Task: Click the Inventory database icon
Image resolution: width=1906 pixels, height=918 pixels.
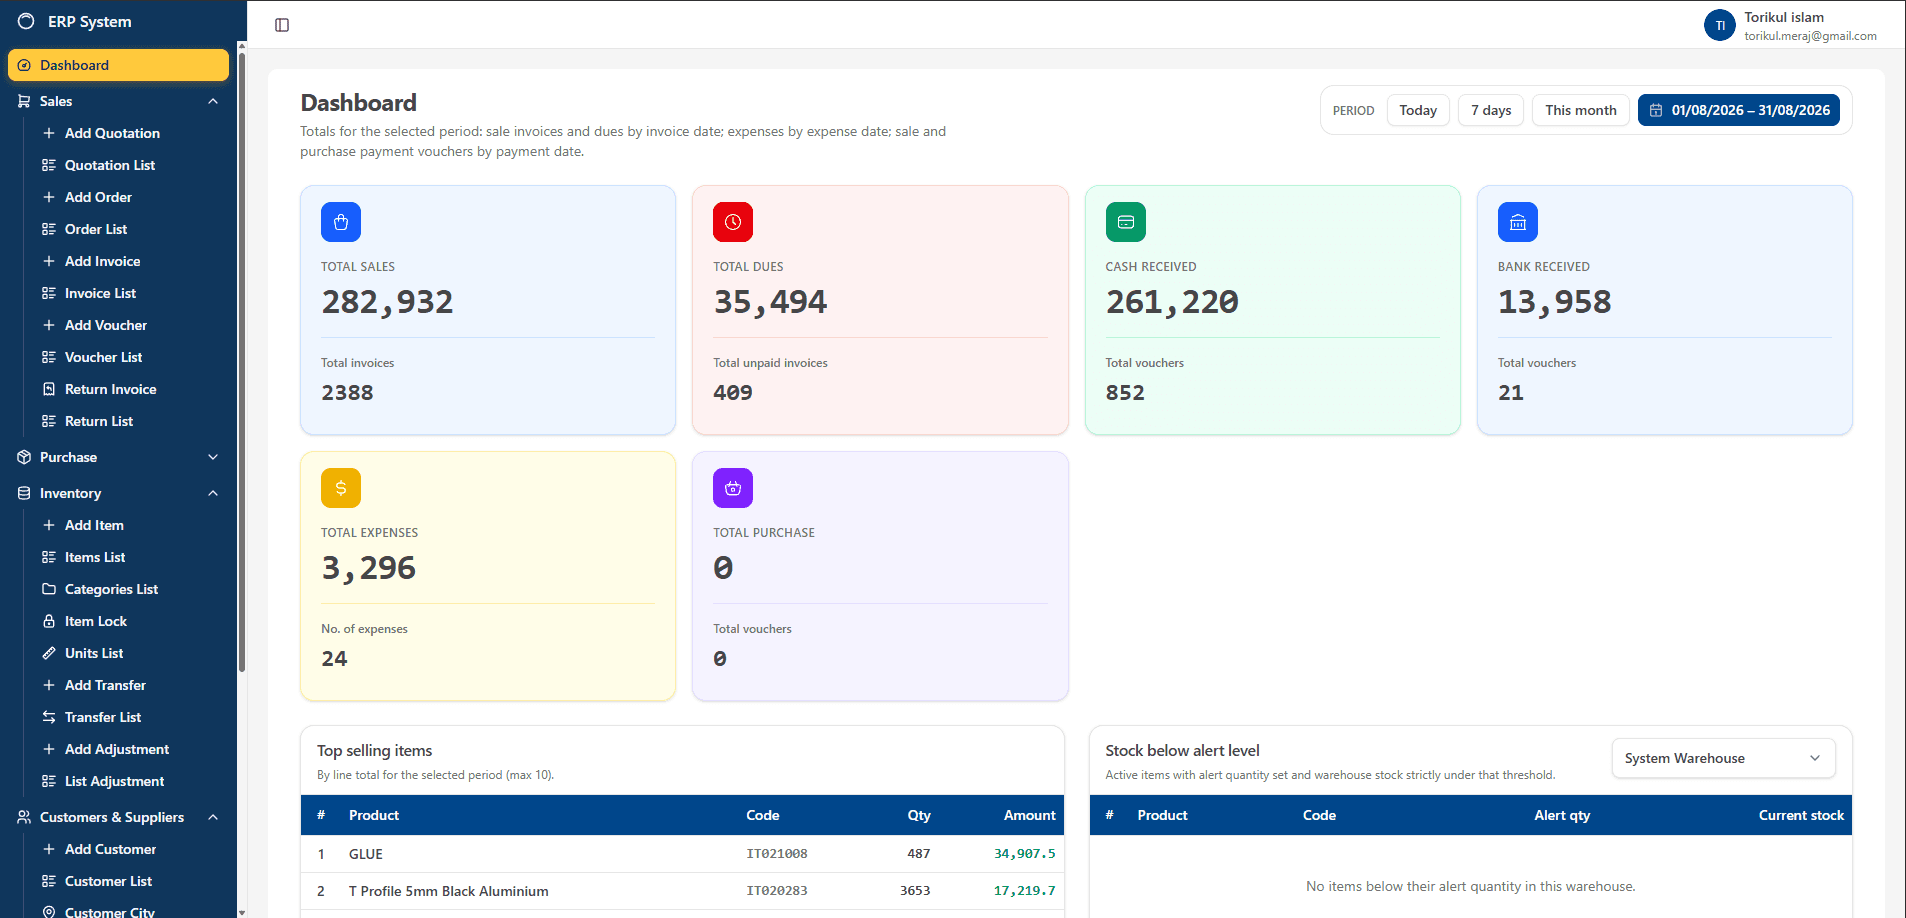Action: (x=24, y=493)
